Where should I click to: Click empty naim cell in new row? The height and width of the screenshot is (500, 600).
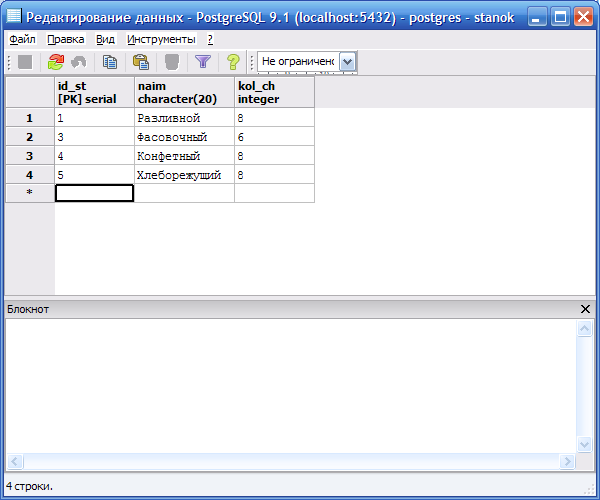184,193
